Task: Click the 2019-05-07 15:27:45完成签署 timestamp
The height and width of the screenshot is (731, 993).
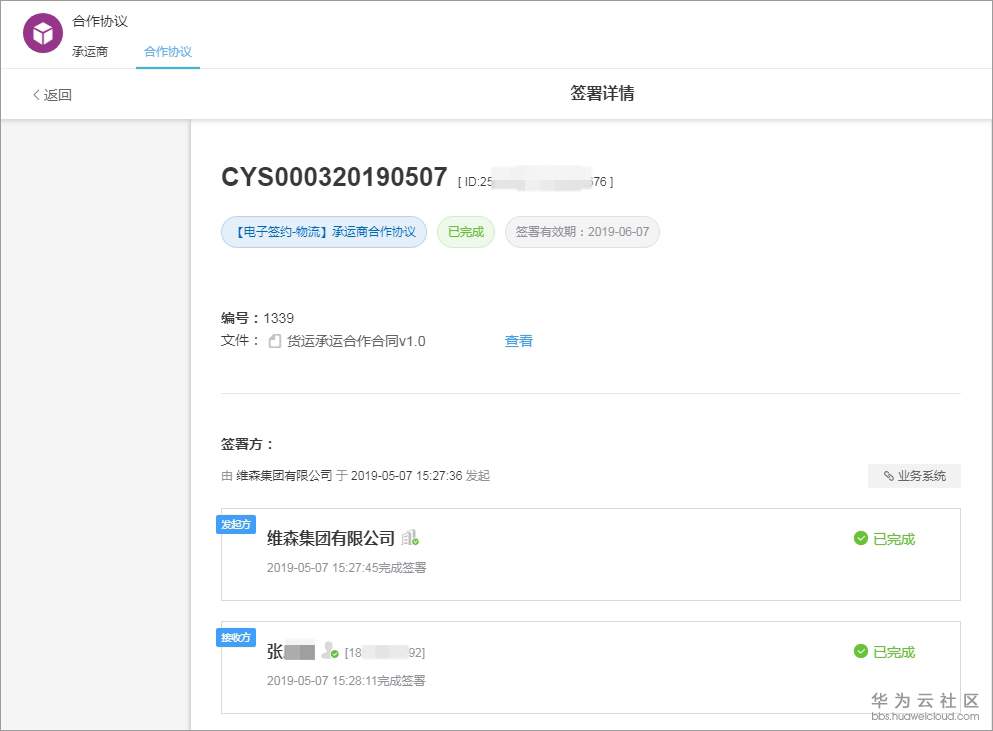Action: click(346, 568)
